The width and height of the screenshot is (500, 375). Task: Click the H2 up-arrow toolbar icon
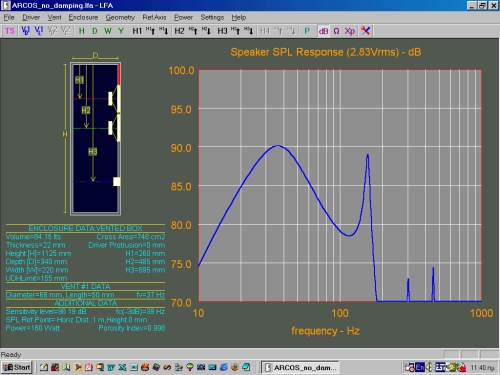pyautogui.click(x=193, y=31)
